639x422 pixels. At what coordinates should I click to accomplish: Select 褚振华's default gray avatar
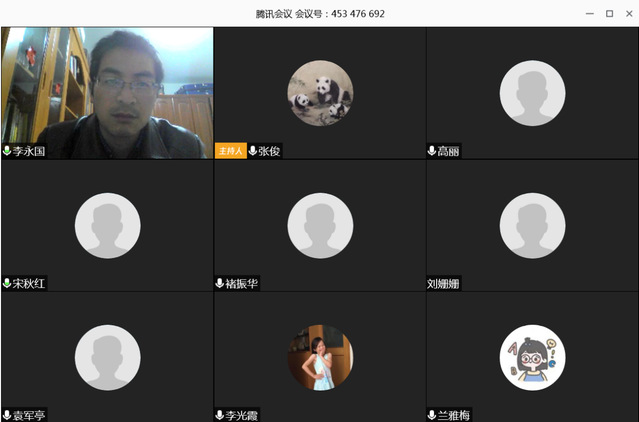pyautogui.click(x=320, y=225)
